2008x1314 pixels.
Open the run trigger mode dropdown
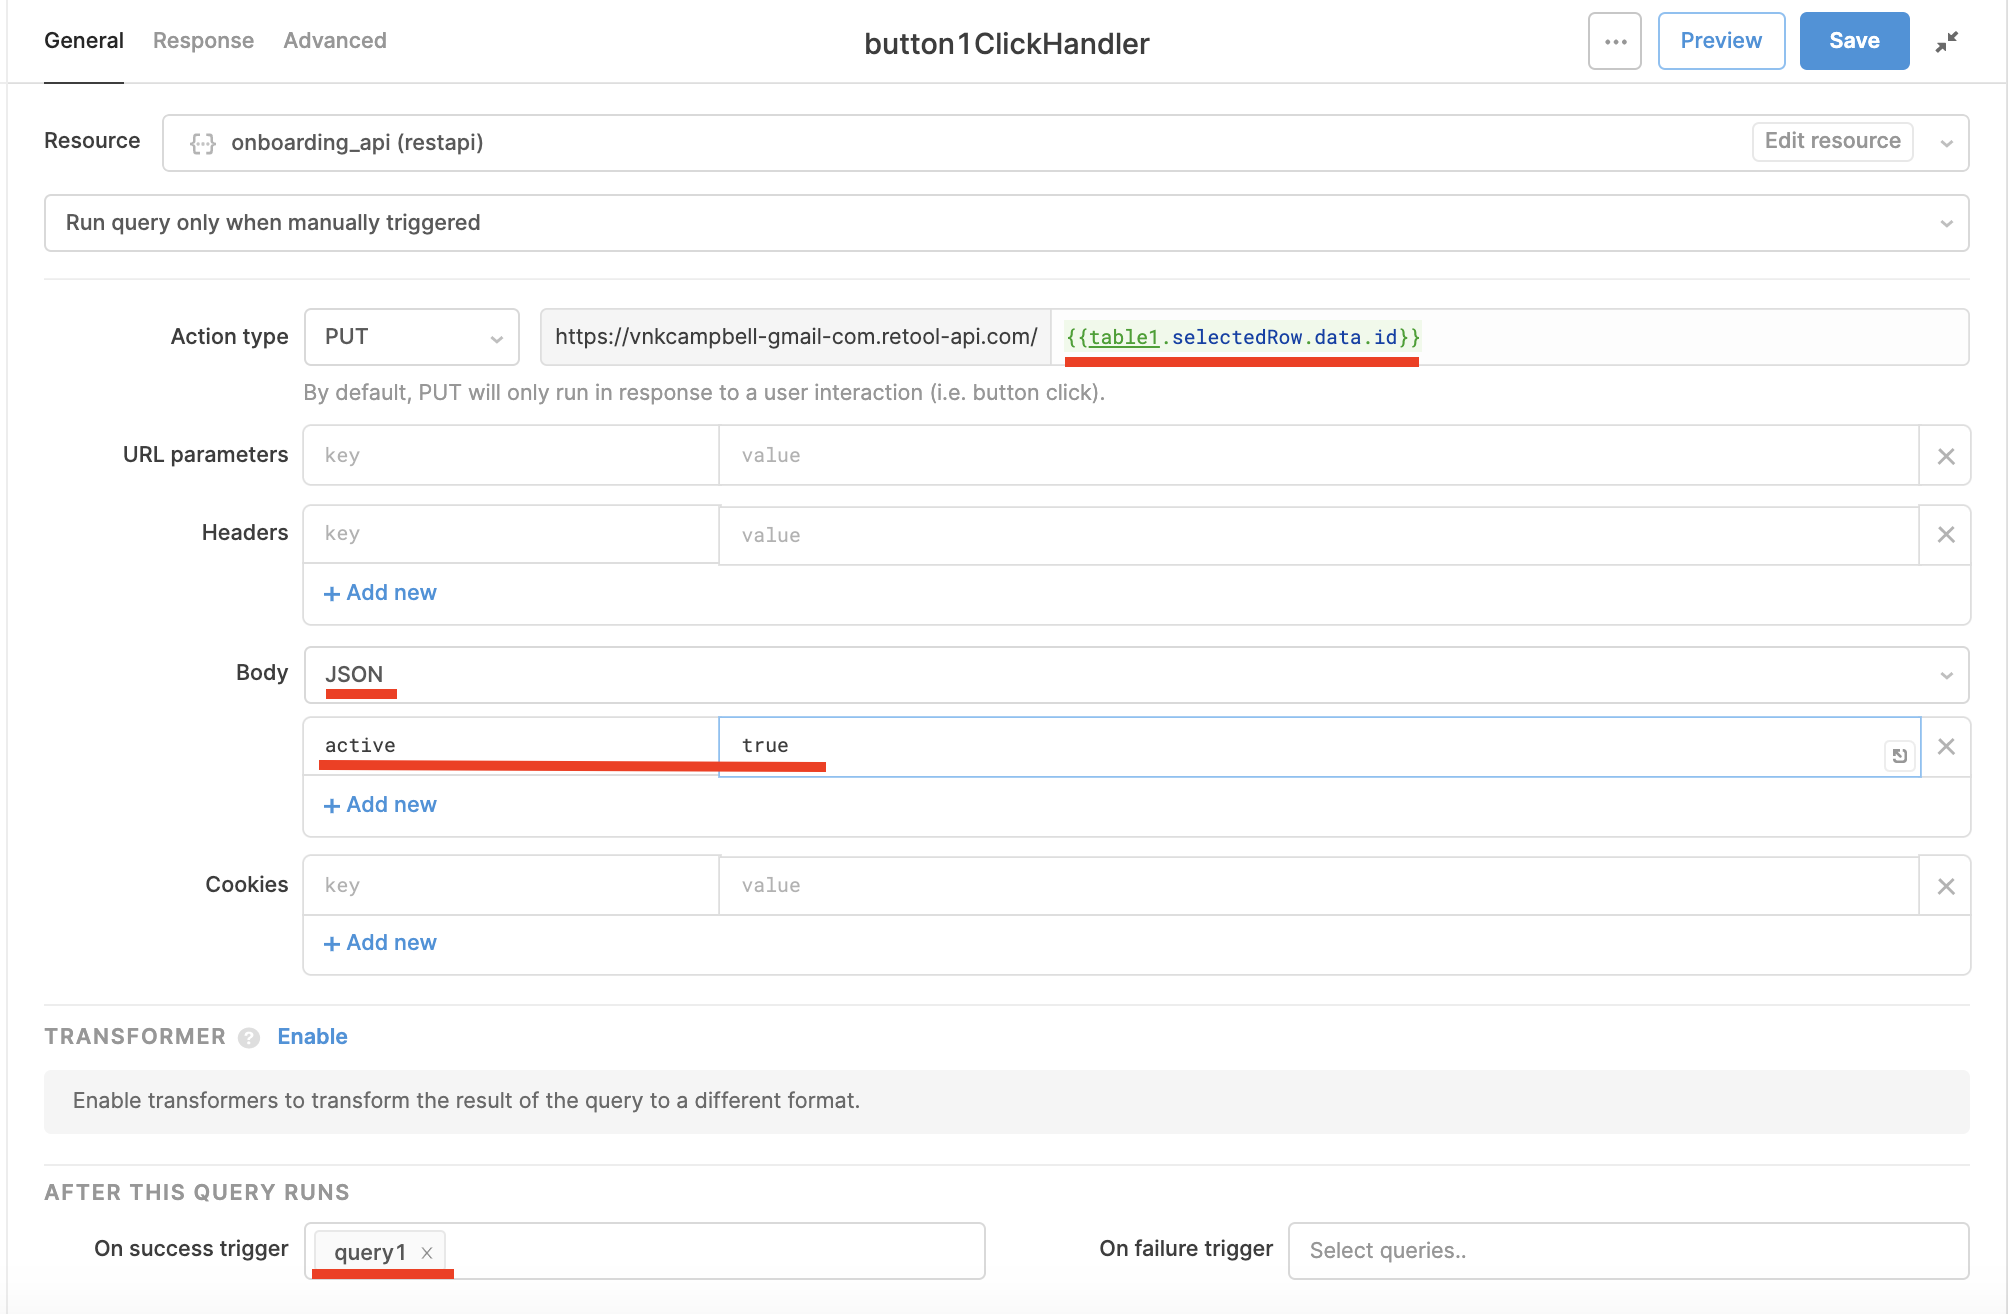(x=1006, y=223)
